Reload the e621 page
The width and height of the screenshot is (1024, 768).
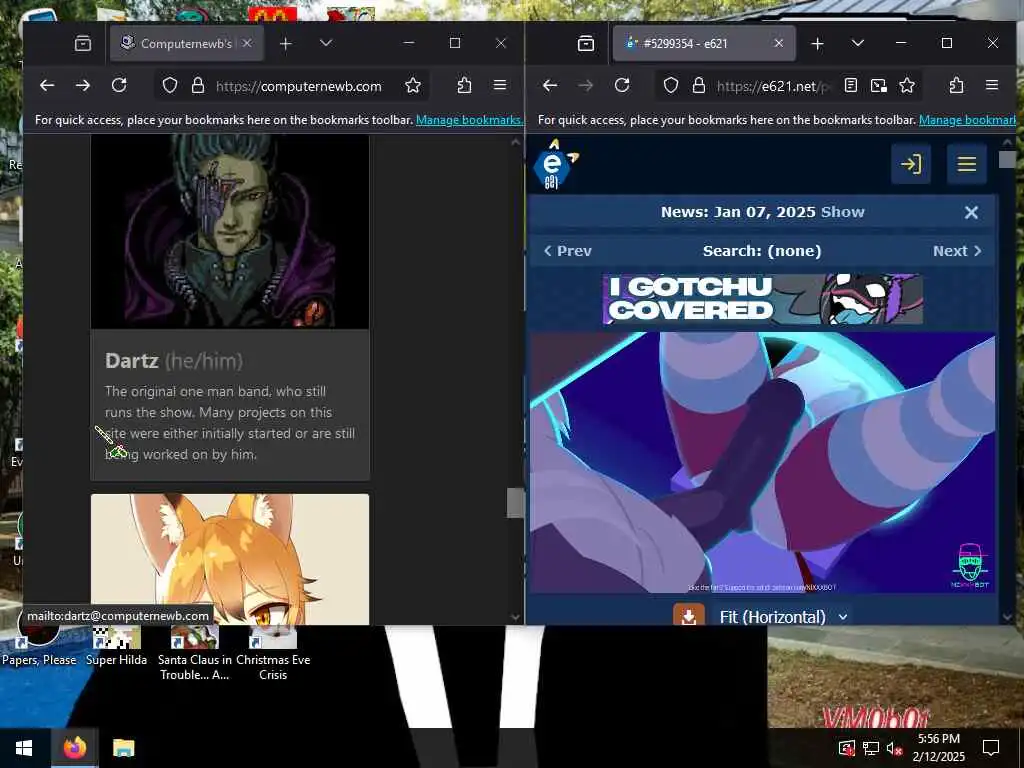point(622,85)
